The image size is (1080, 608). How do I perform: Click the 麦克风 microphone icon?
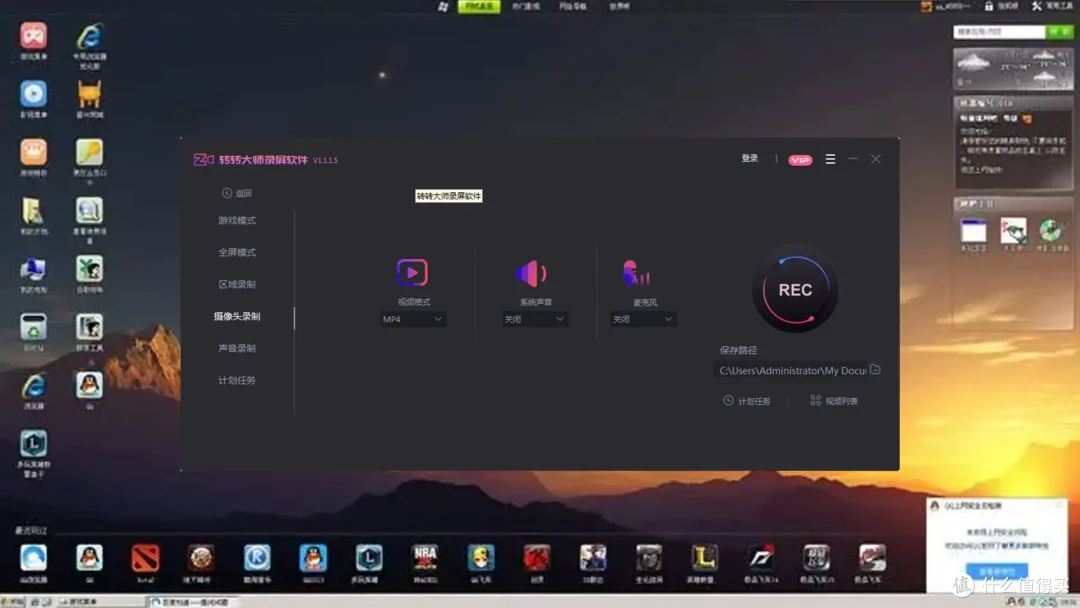pyautogui.click(x=636, y=273)
